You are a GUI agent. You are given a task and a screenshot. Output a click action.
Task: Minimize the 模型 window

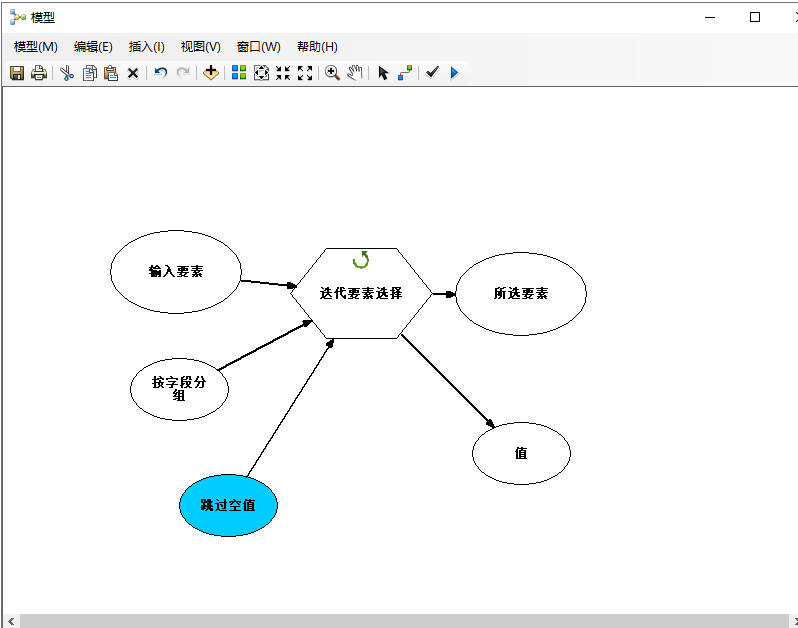pyautogui.click(x=710, y=17)
